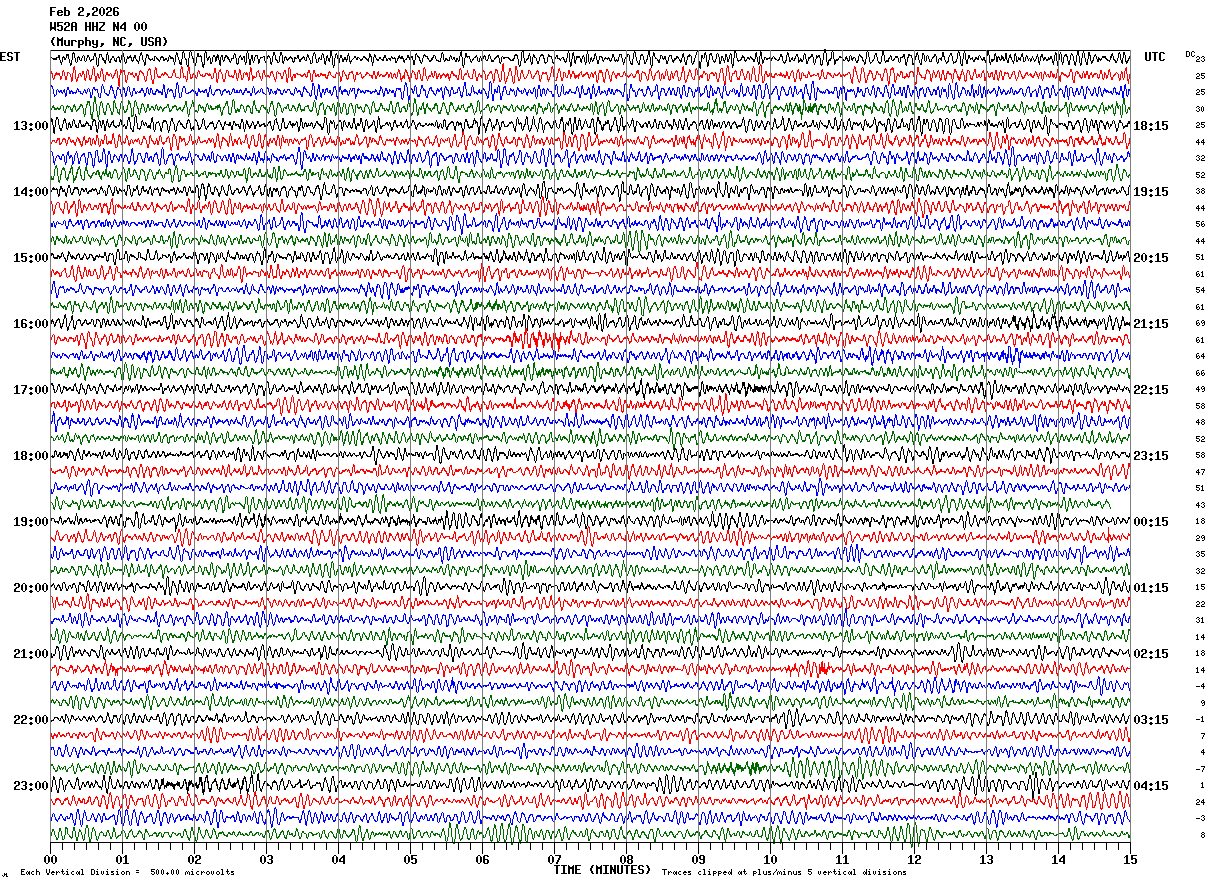
Task: Click minute tick '13' on time axis
Action: (x=986, y=859)
